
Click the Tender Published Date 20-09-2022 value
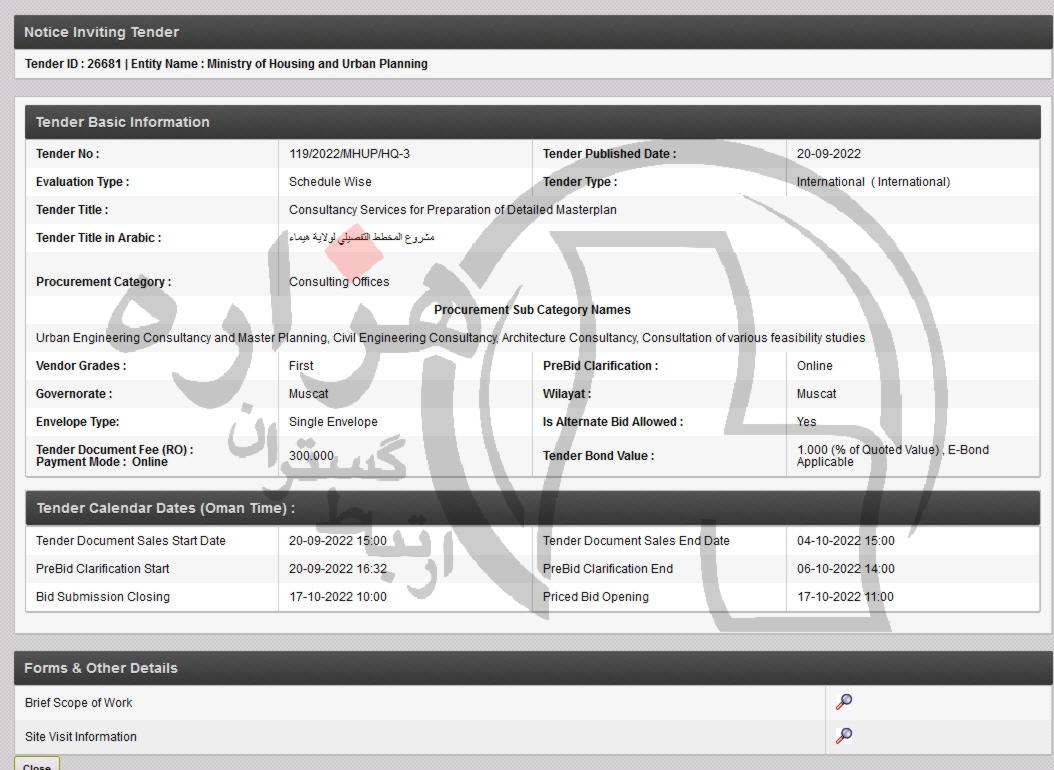coord(828,154)
